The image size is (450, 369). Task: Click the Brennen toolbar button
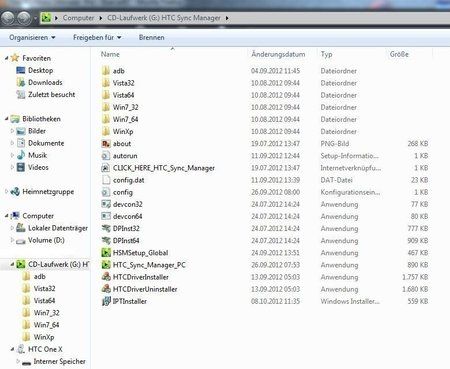pos(151,37)
